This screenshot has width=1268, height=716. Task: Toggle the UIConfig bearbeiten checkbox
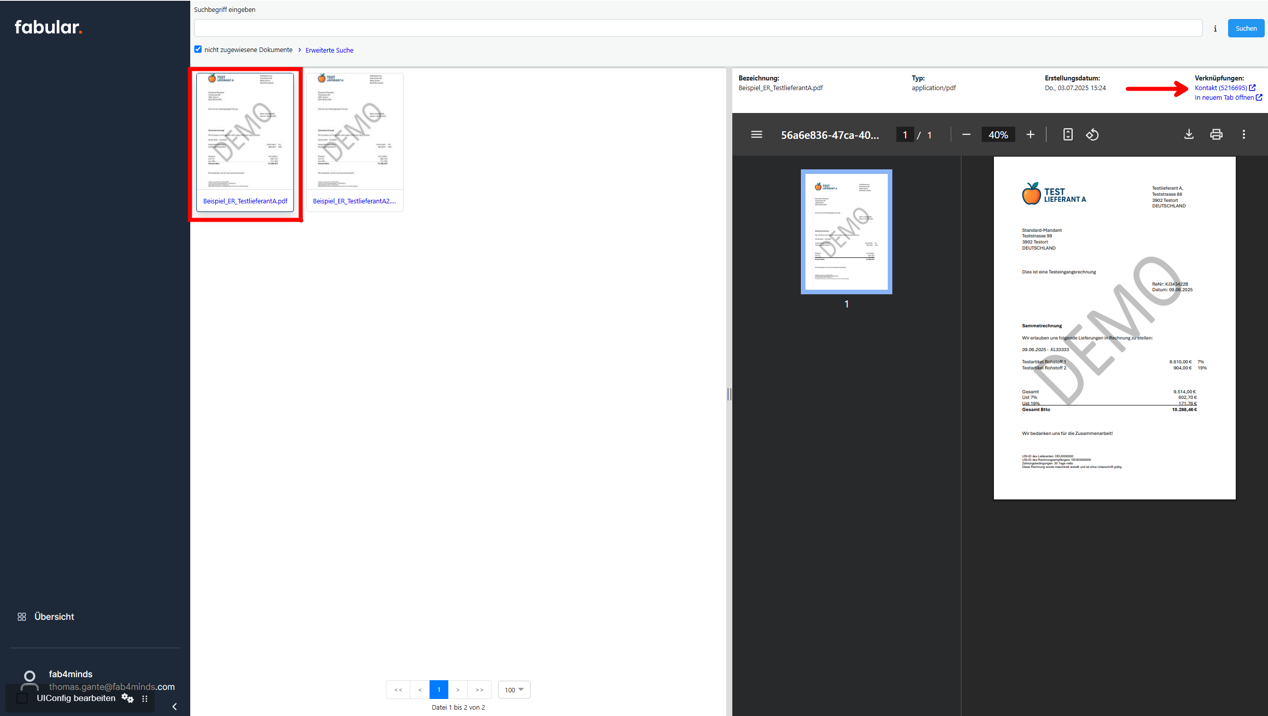coord(20,698)
